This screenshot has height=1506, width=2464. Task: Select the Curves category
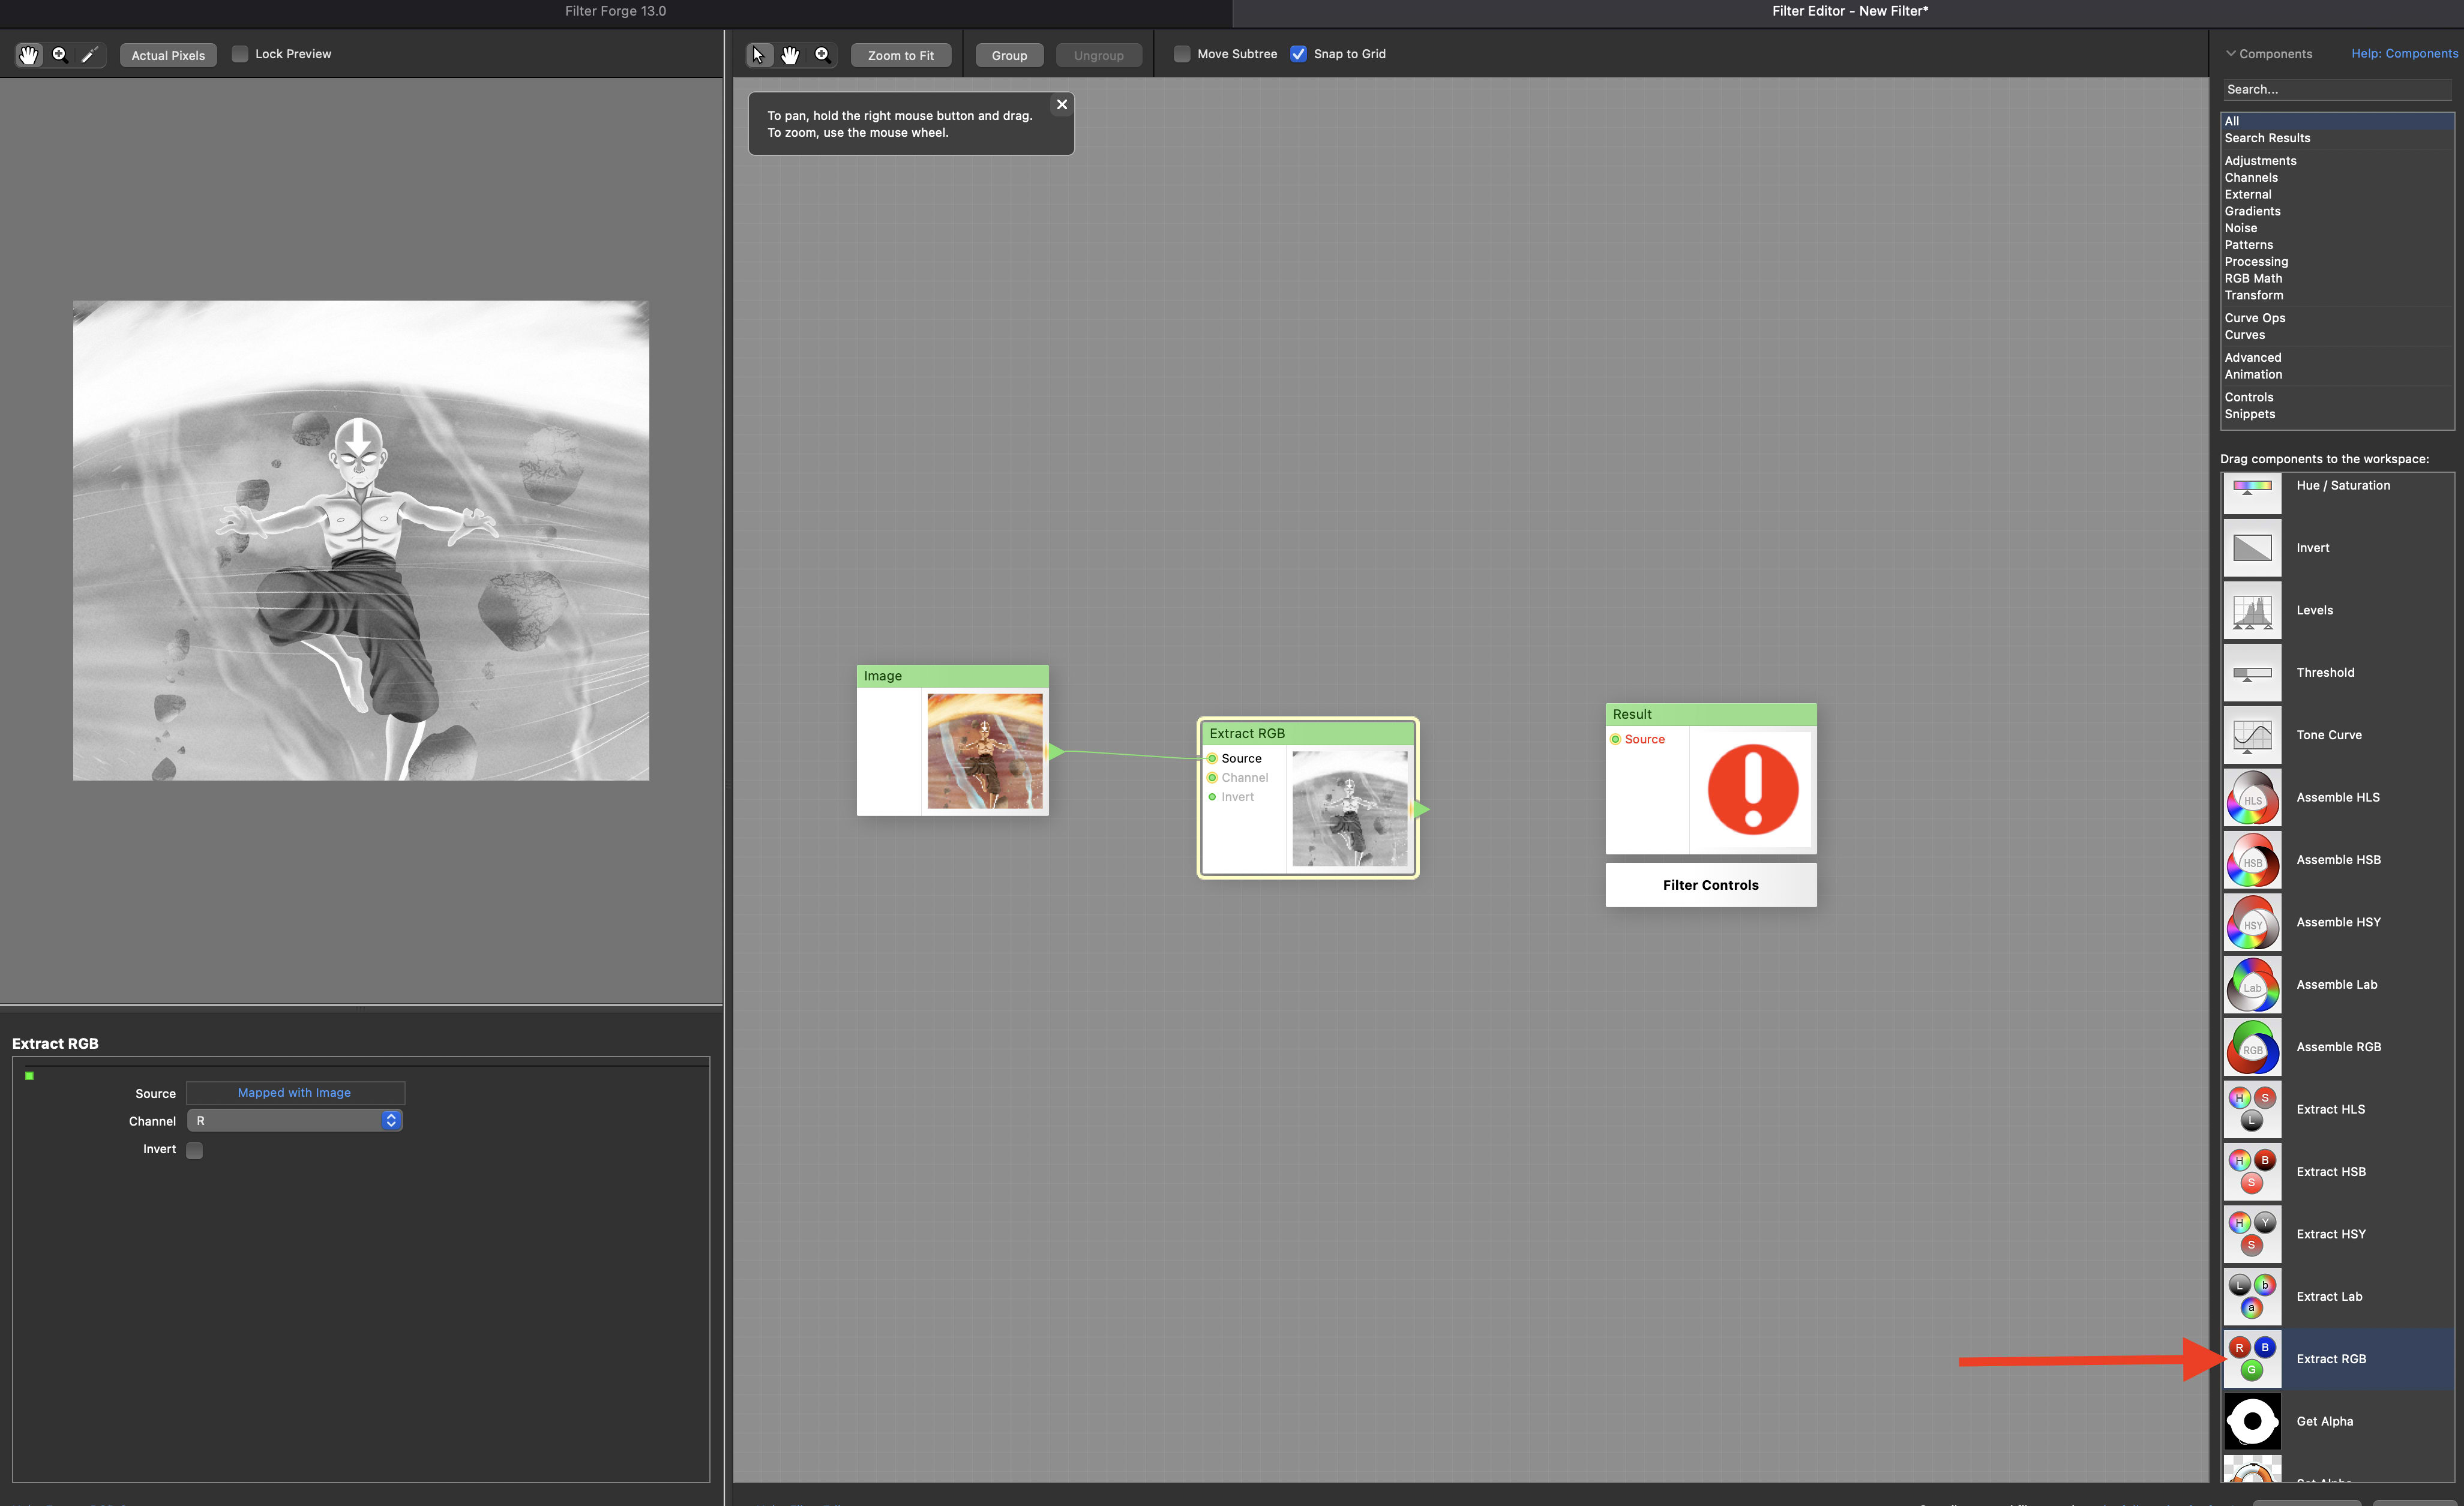click(x=2337, y=335)
